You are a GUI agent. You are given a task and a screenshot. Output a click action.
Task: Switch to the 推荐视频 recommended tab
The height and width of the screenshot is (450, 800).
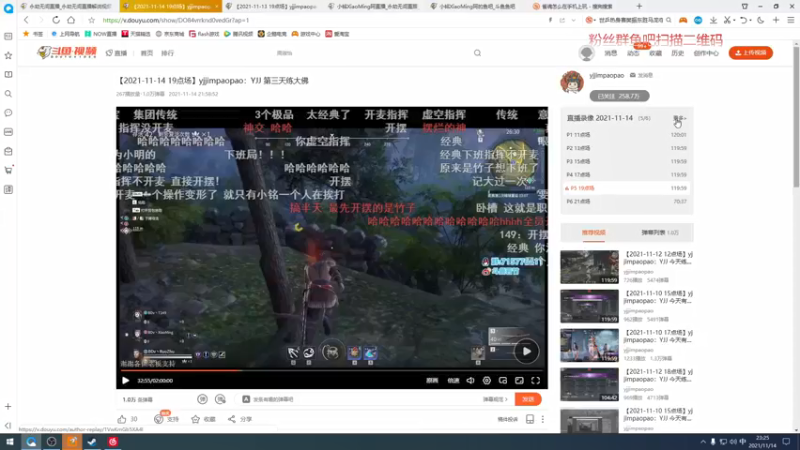(x=593, y=233)
